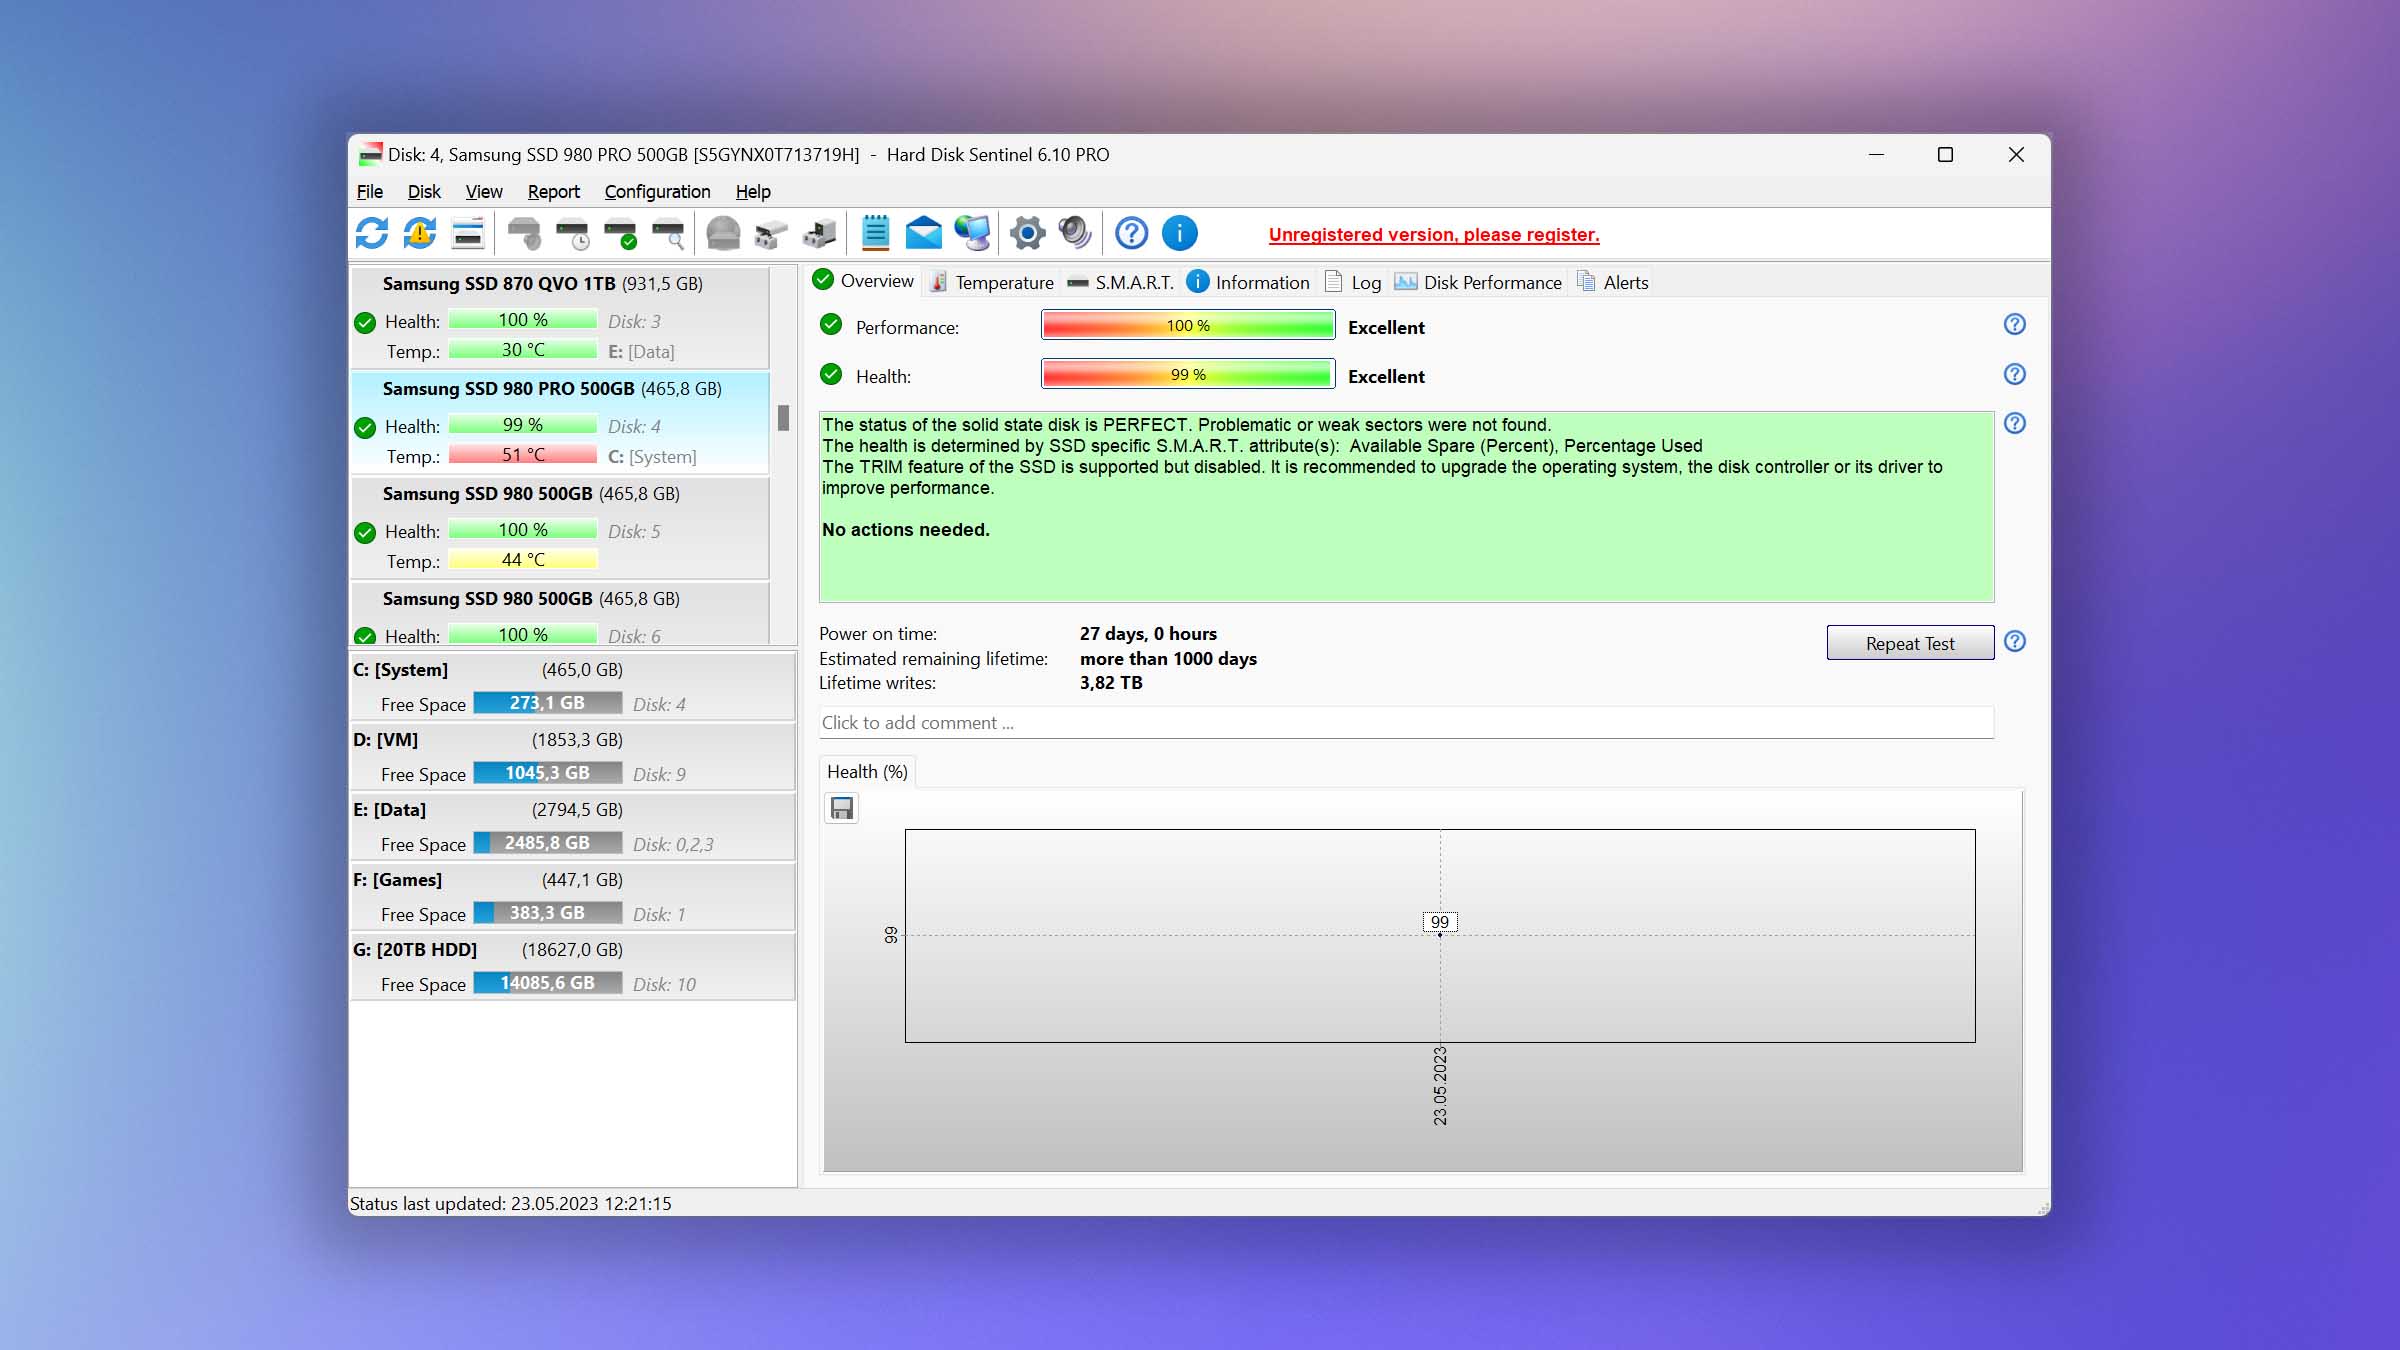Select the D: [VM] partition
The height and width of the screenshot is (1350, 2400).
click(x=573, y=756)
